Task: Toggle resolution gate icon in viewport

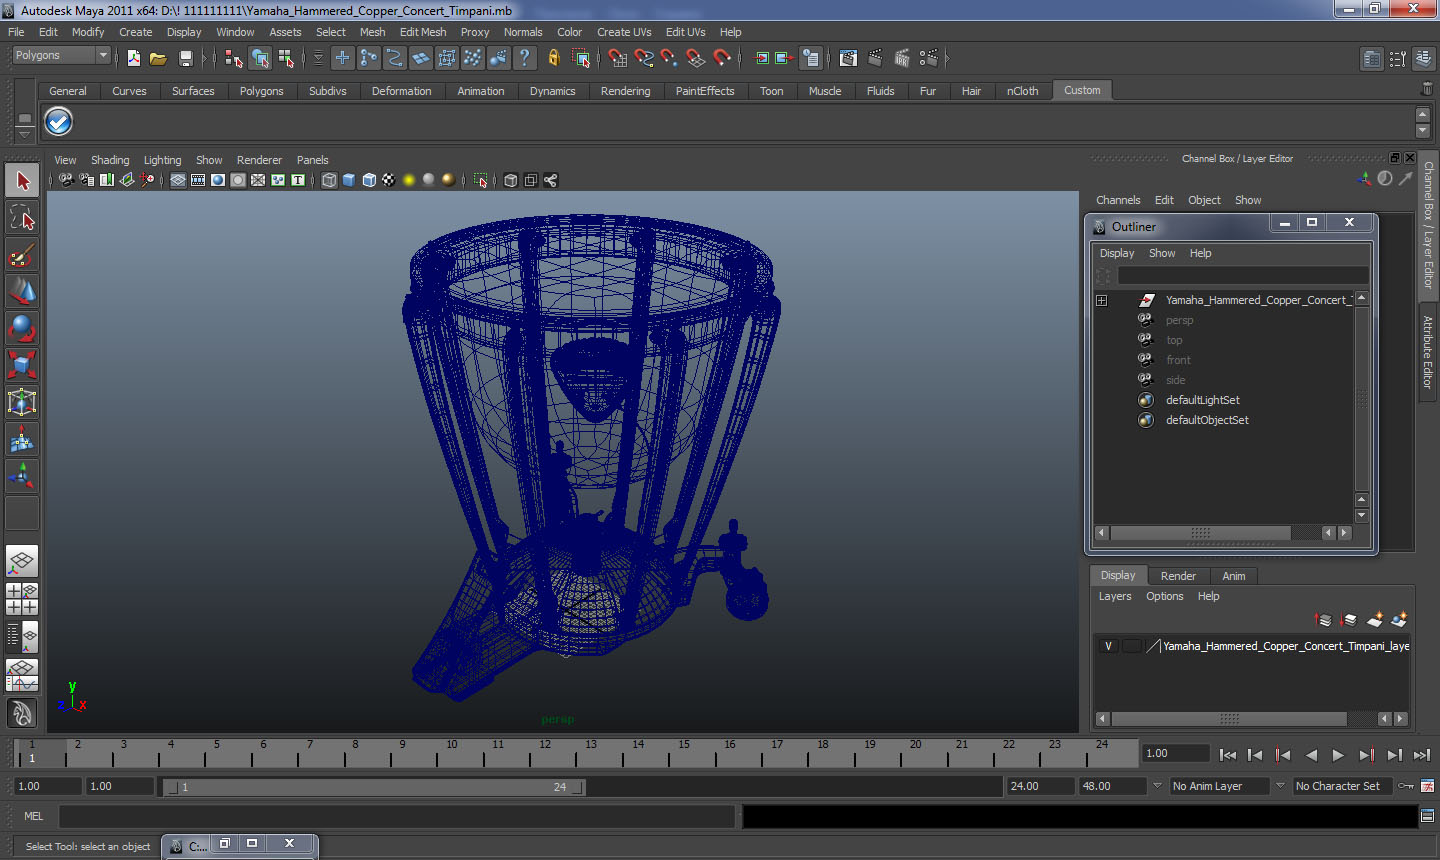Action: 218,180
